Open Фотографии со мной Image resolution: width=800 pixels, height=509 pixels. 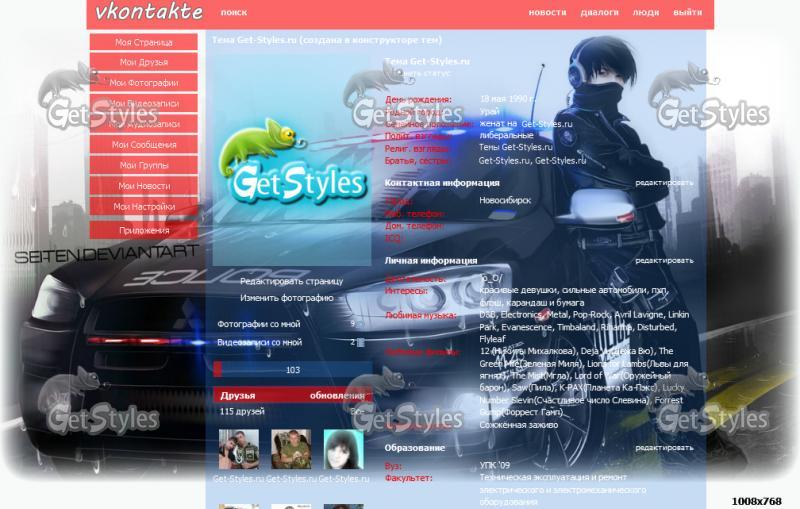pyautogui.click(x=259, y=324)
